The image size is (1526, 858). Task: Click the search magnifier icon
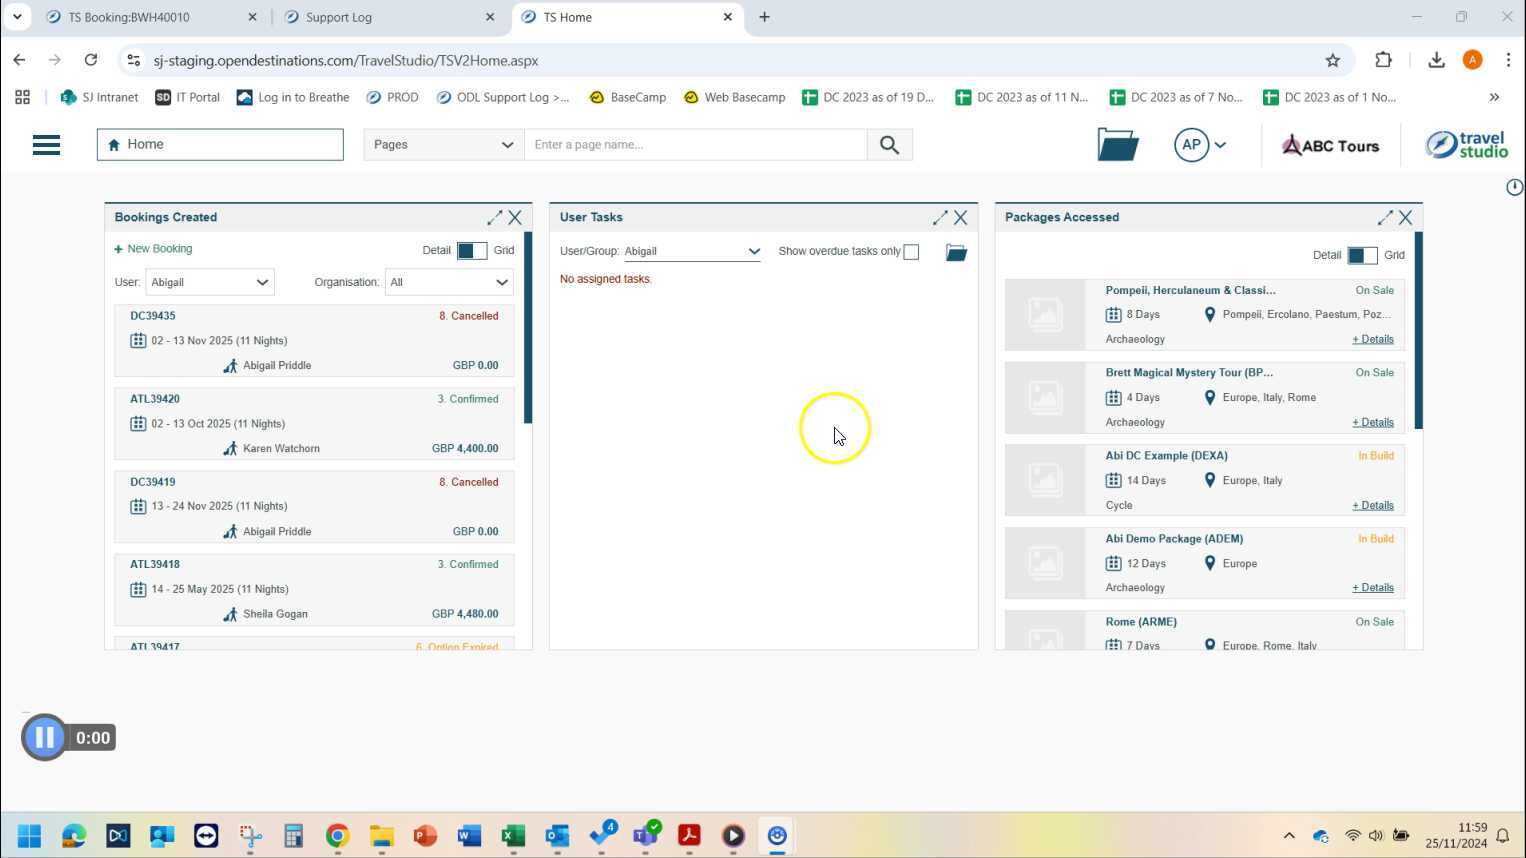point(889,145)
